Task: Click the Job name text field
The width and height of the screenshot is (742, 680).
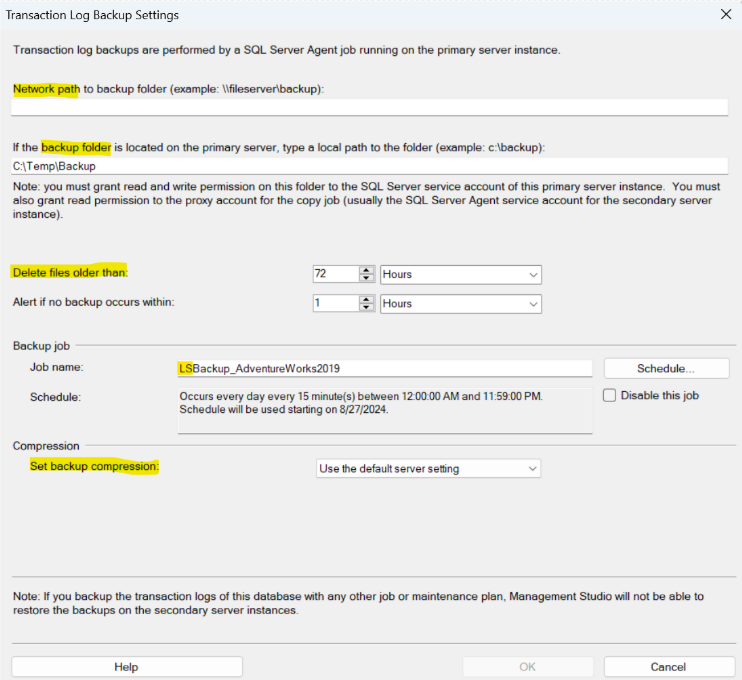Action: 384,369
